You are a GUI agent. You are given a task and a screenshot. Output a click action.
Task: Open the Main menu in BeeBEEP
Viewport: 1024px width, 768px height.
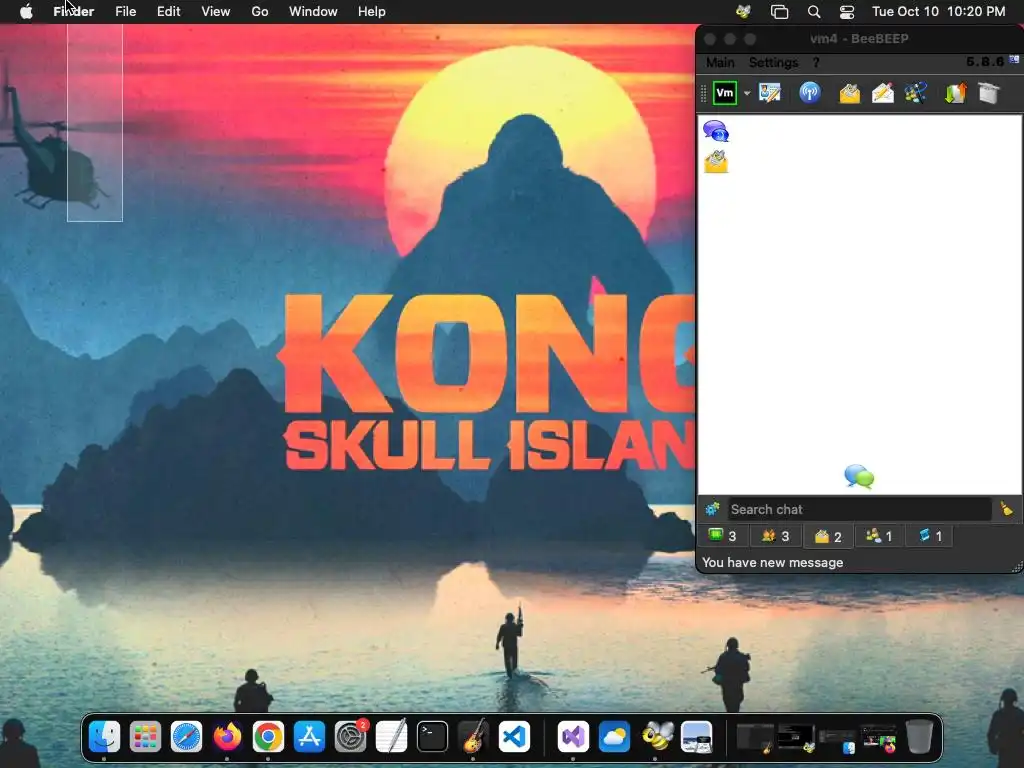tap(720, 62)
